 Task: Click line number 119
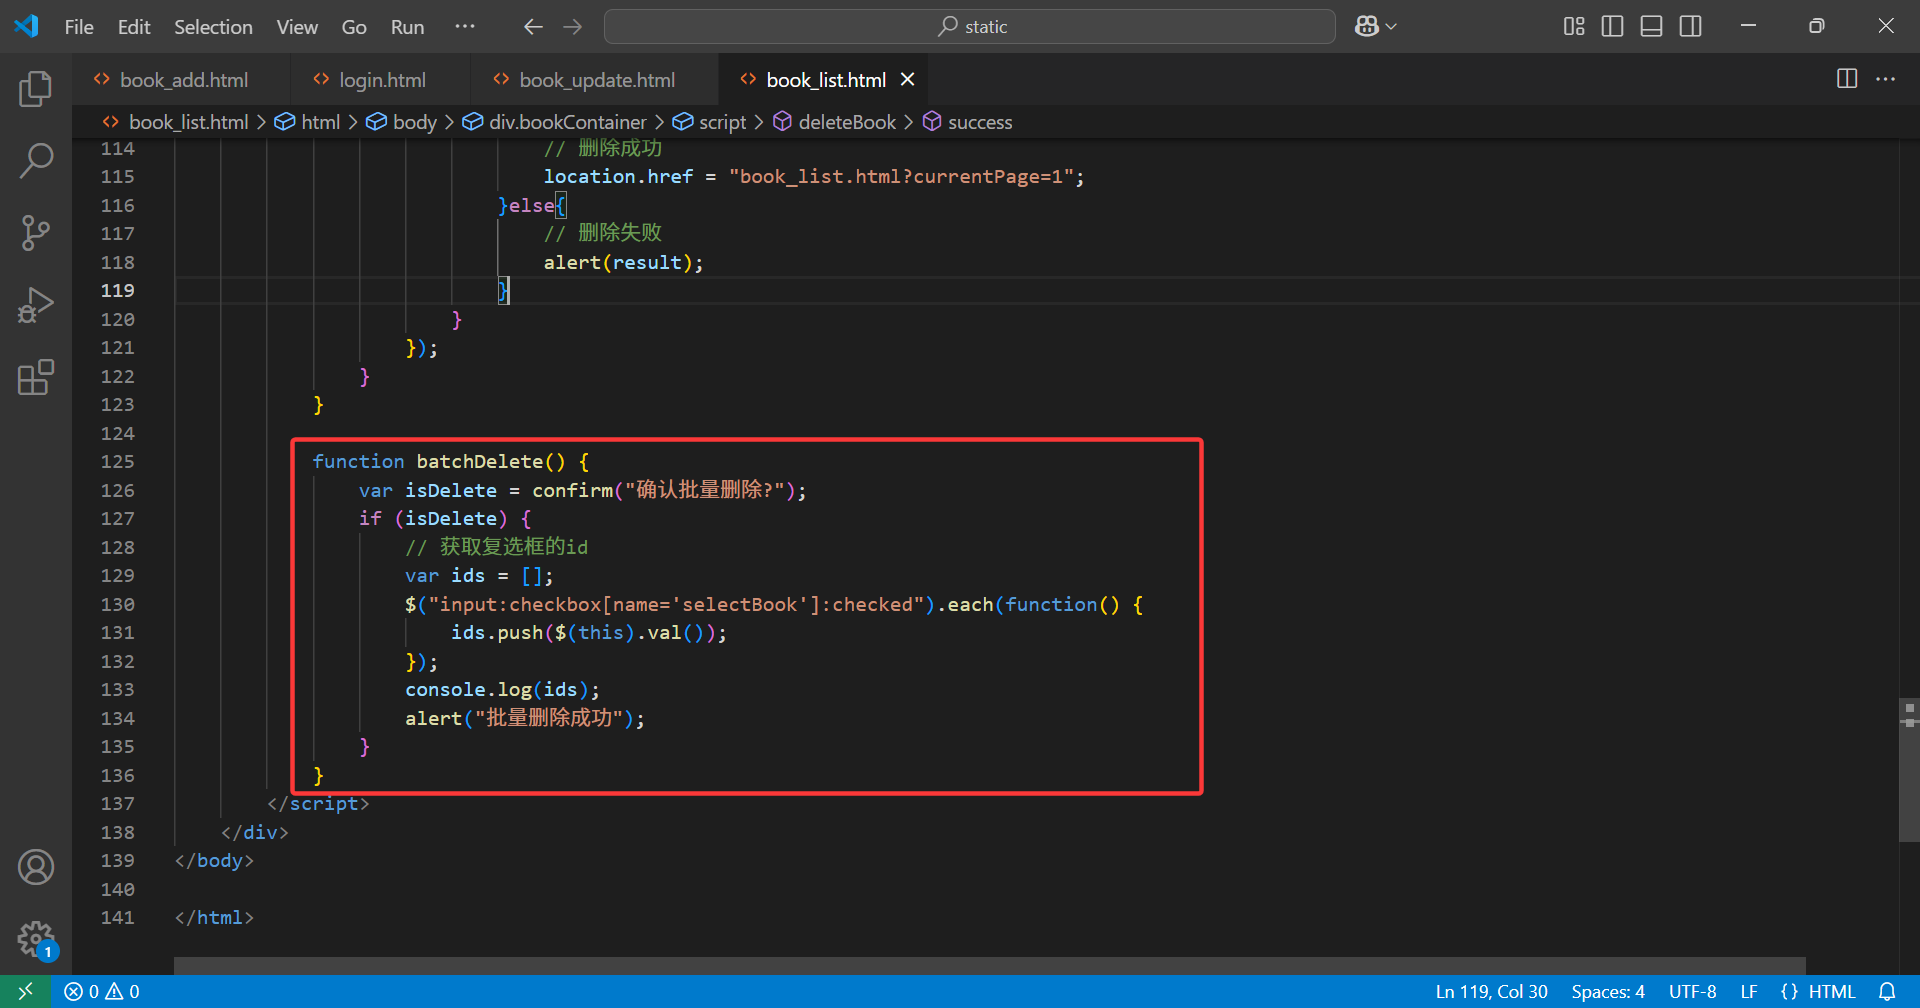click(118, 290)
